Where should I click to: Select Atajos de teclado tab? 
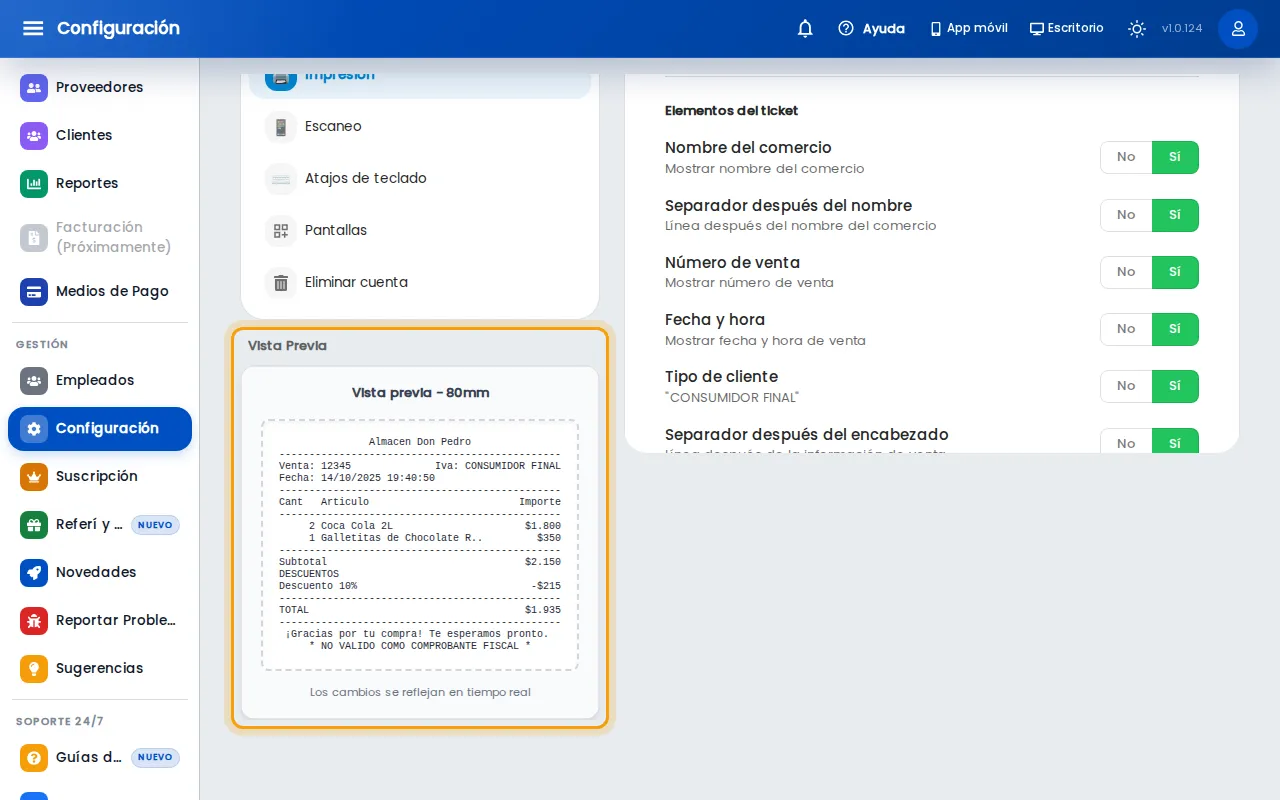click(420, 179)
